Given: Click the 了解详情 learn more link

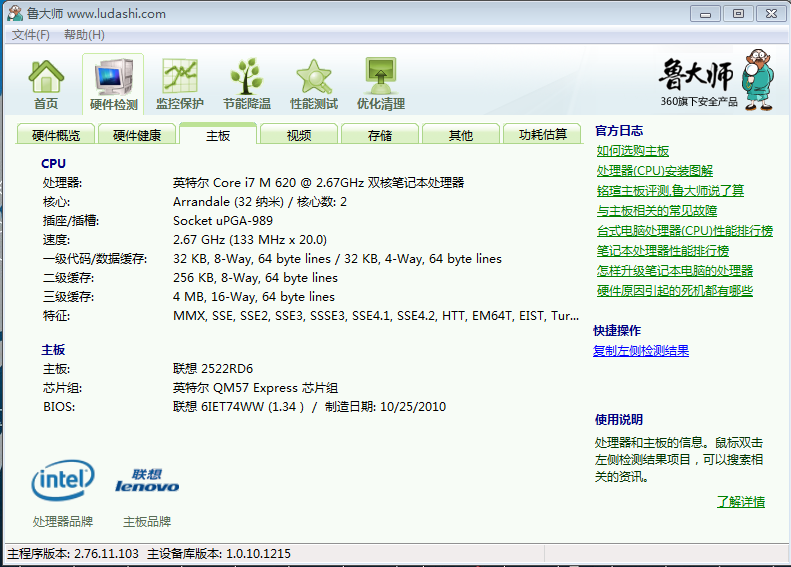Looking at the screenshot, I should coord(741,501).
